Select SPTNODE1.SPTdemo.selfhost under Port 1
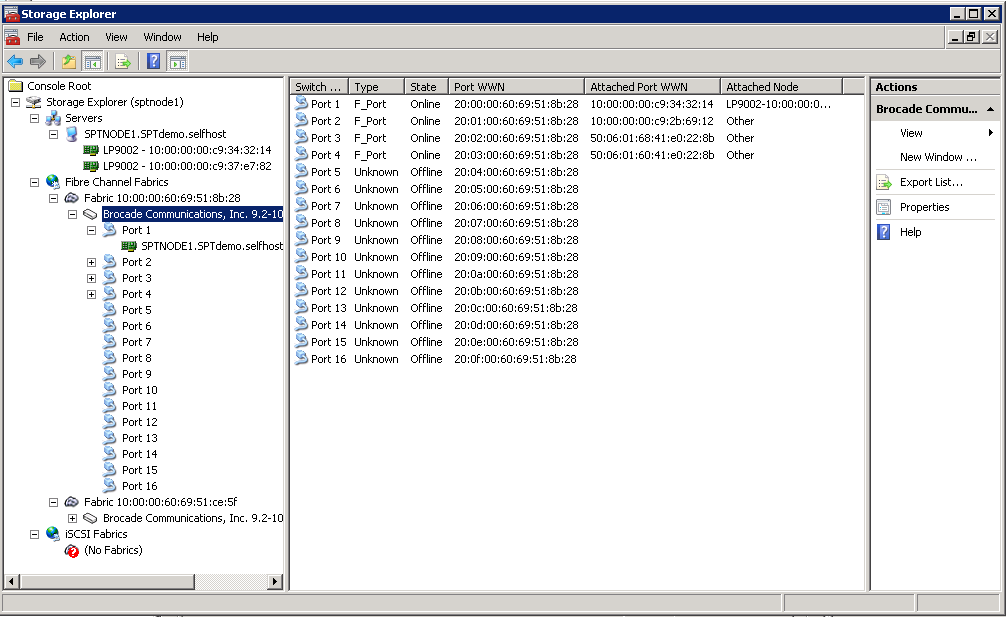Viewport: 1006px width, 617px height. pos(212,246)
